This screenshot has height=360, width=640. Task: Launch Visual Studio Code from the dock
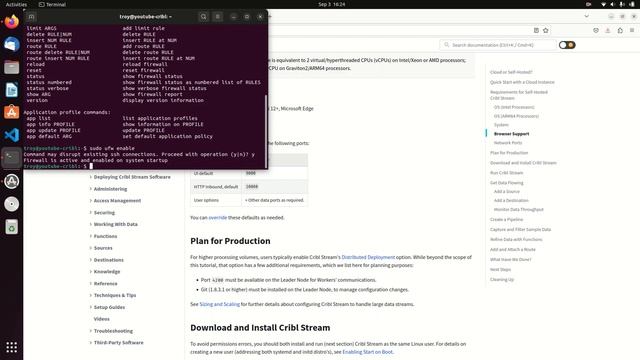click(x=11, y=135)
